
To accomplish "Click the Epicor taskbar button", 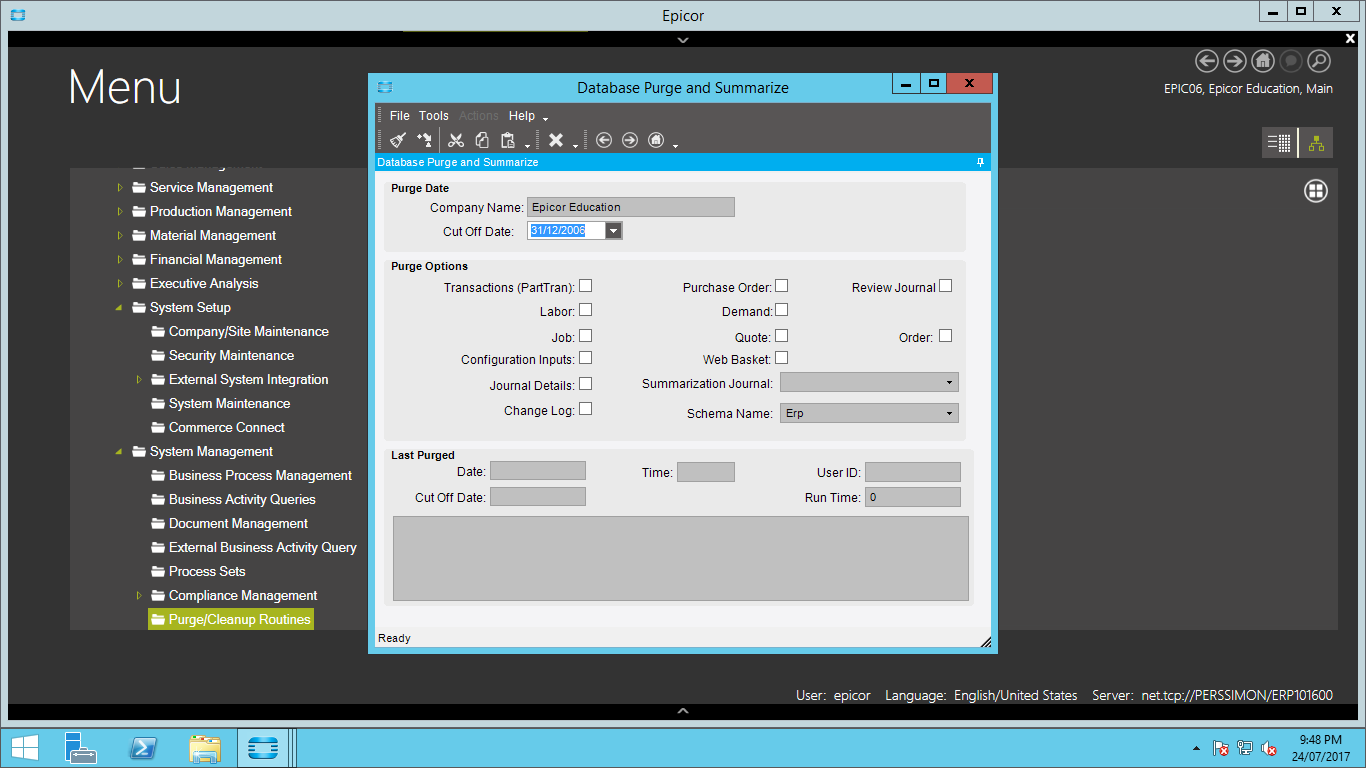I will click(265, 748).
